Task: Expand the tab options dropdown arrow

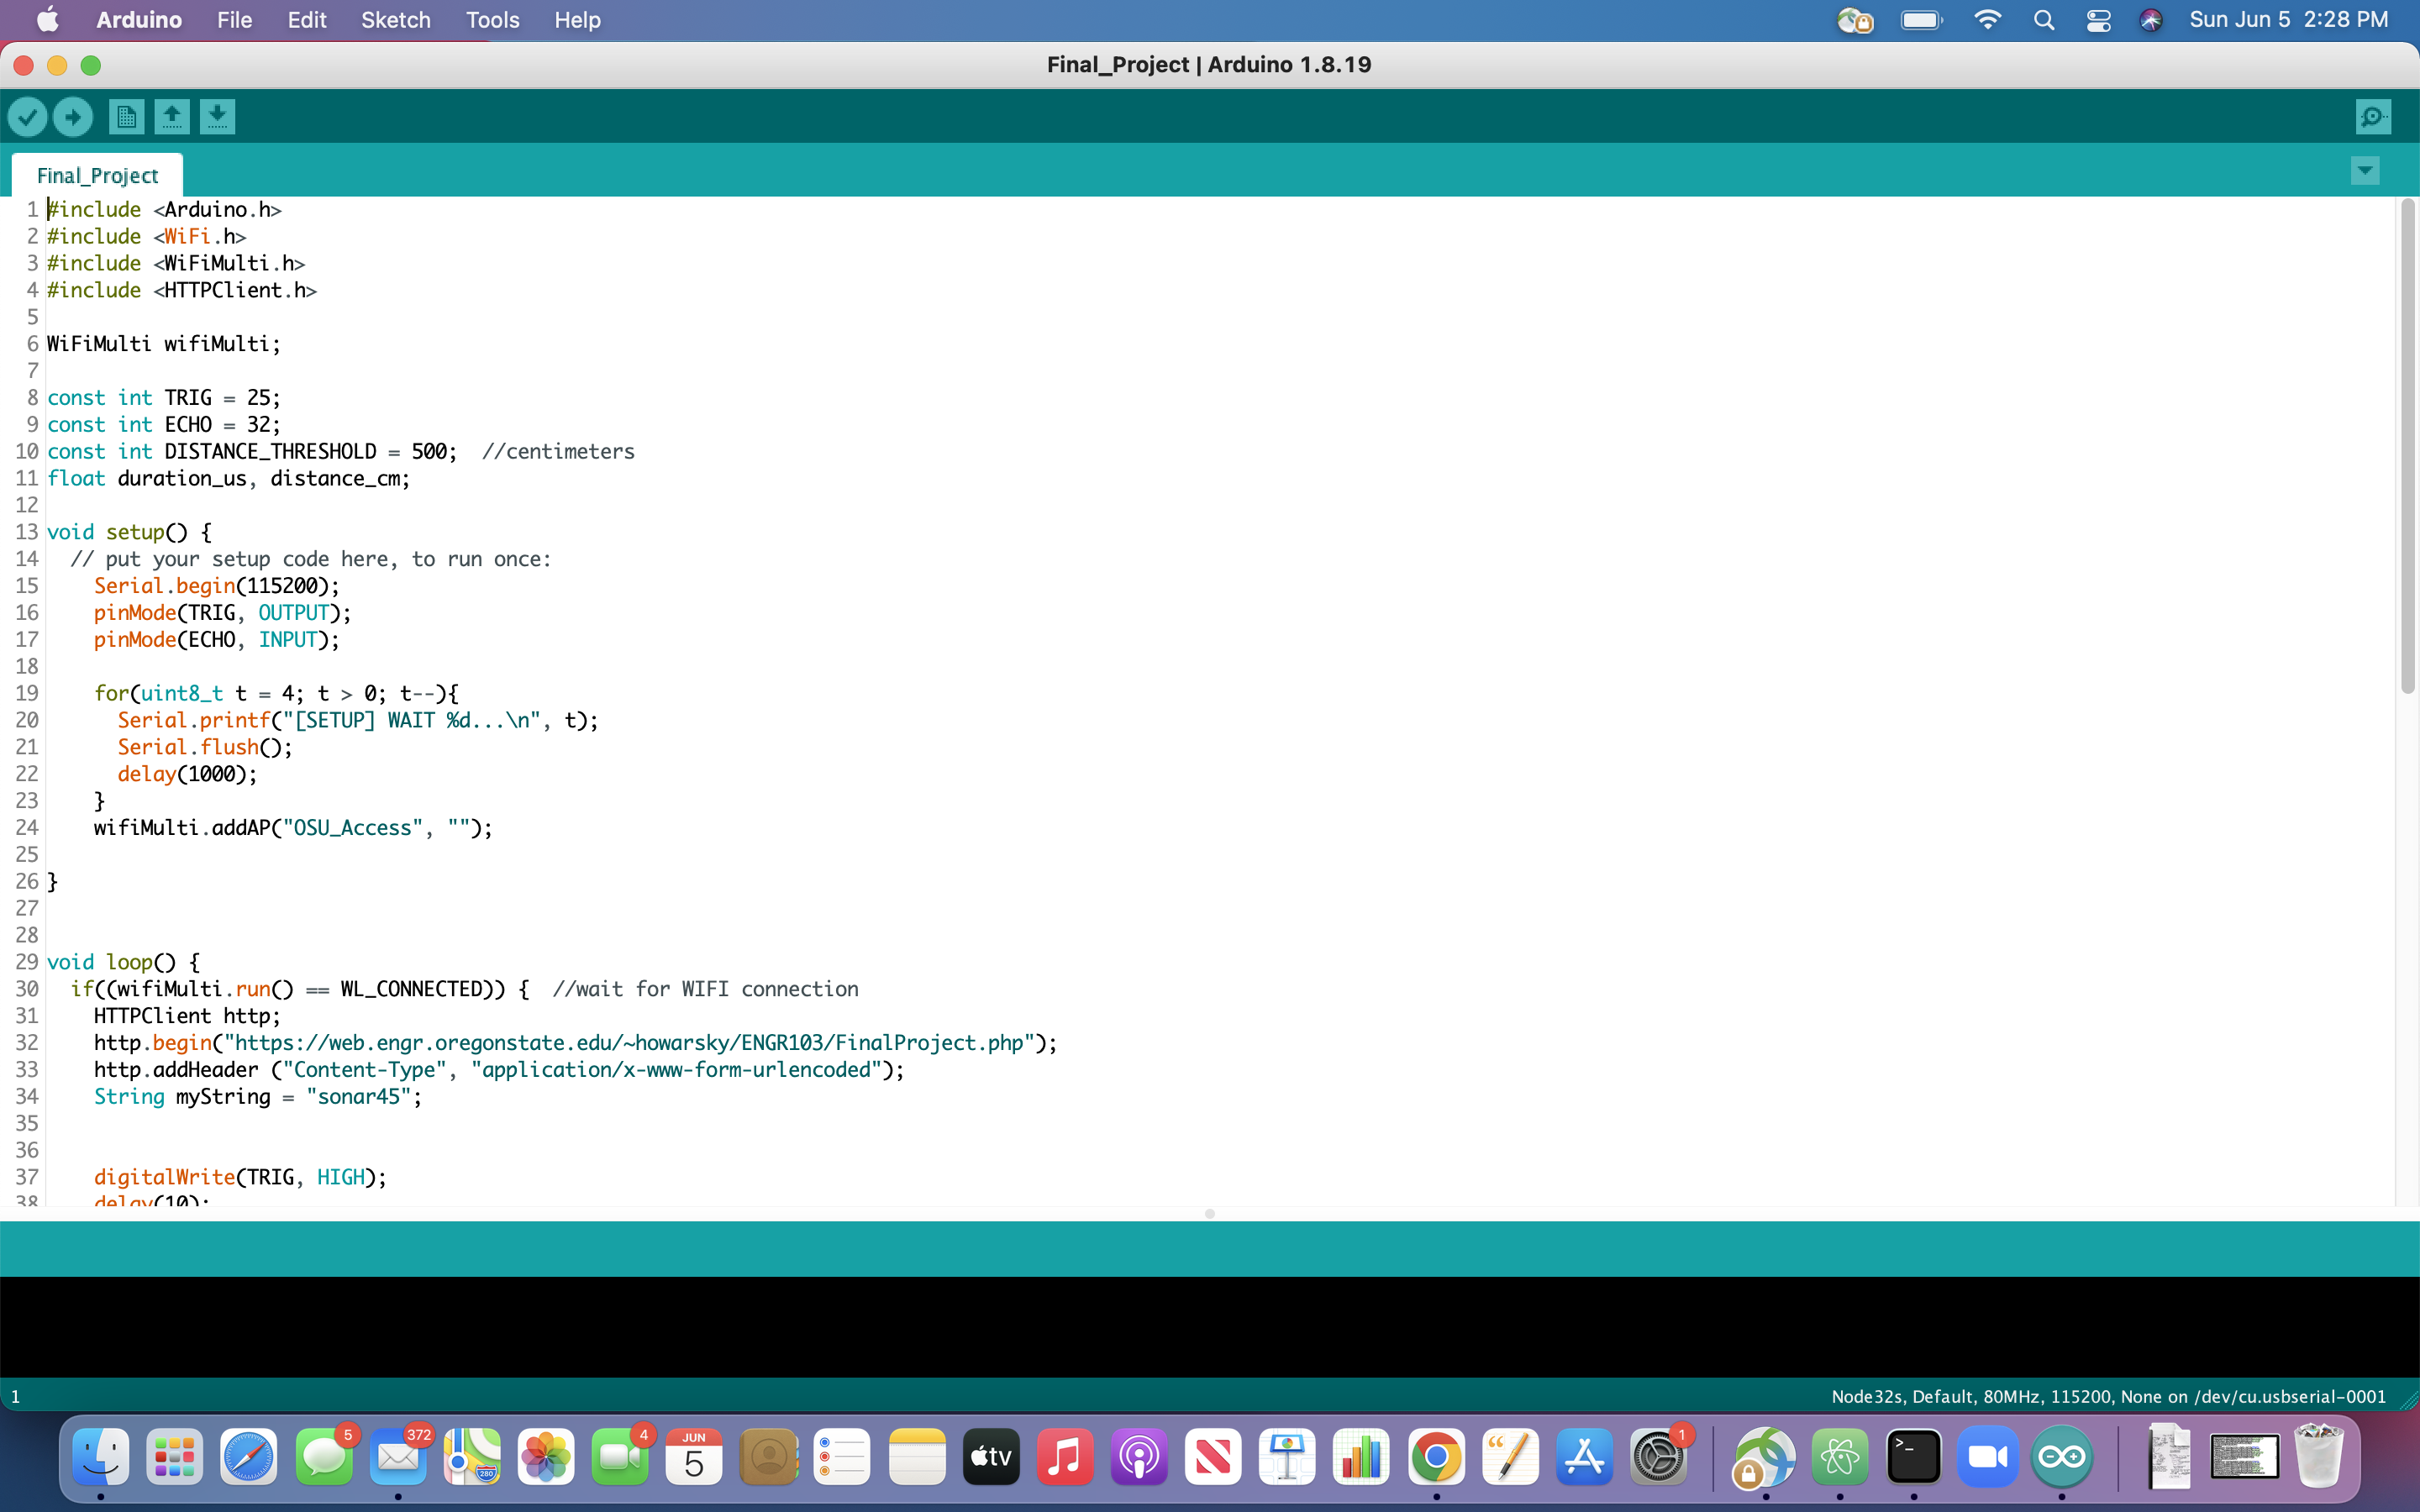Action: (x=2365, y=170)
